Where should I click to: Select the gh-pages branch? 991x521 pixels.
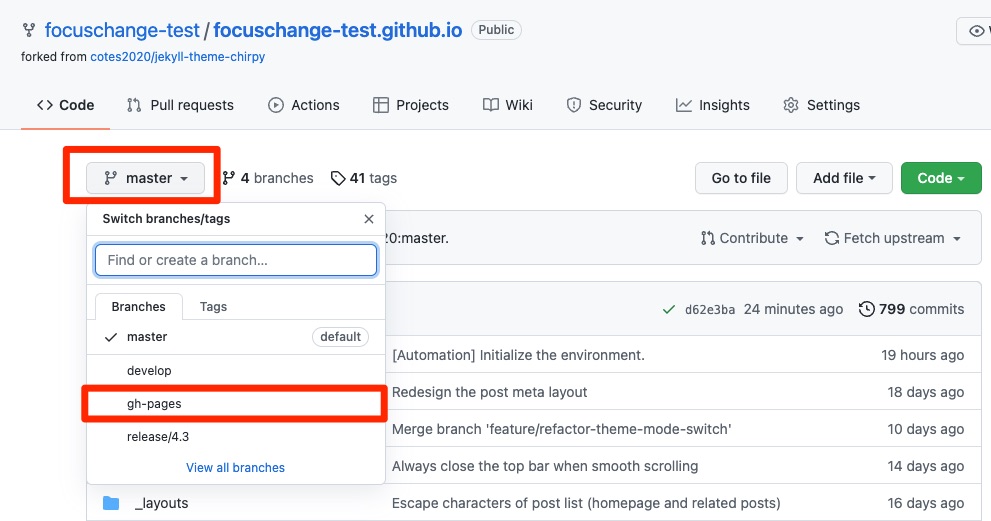click(154, 404)
